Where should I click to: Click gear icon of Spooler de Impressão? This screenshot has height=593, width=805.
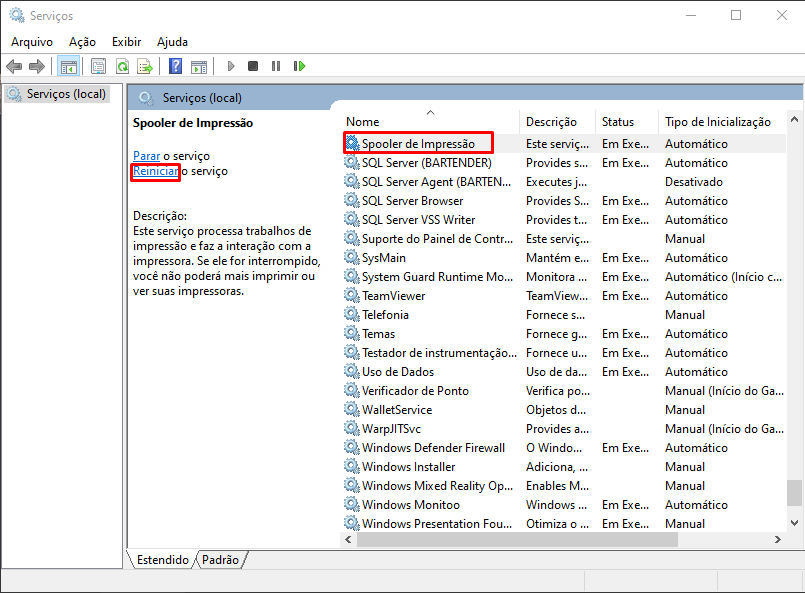pyautogui.click(x=352, y=144)
